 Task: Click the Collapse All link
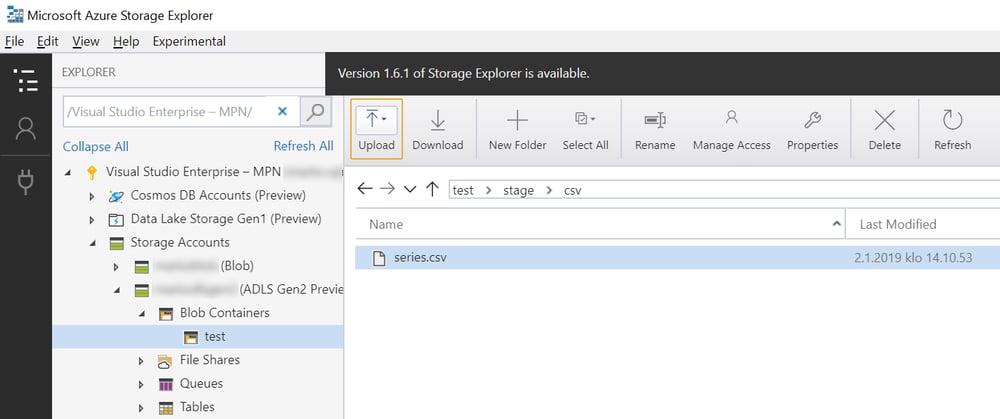(96, 147)
